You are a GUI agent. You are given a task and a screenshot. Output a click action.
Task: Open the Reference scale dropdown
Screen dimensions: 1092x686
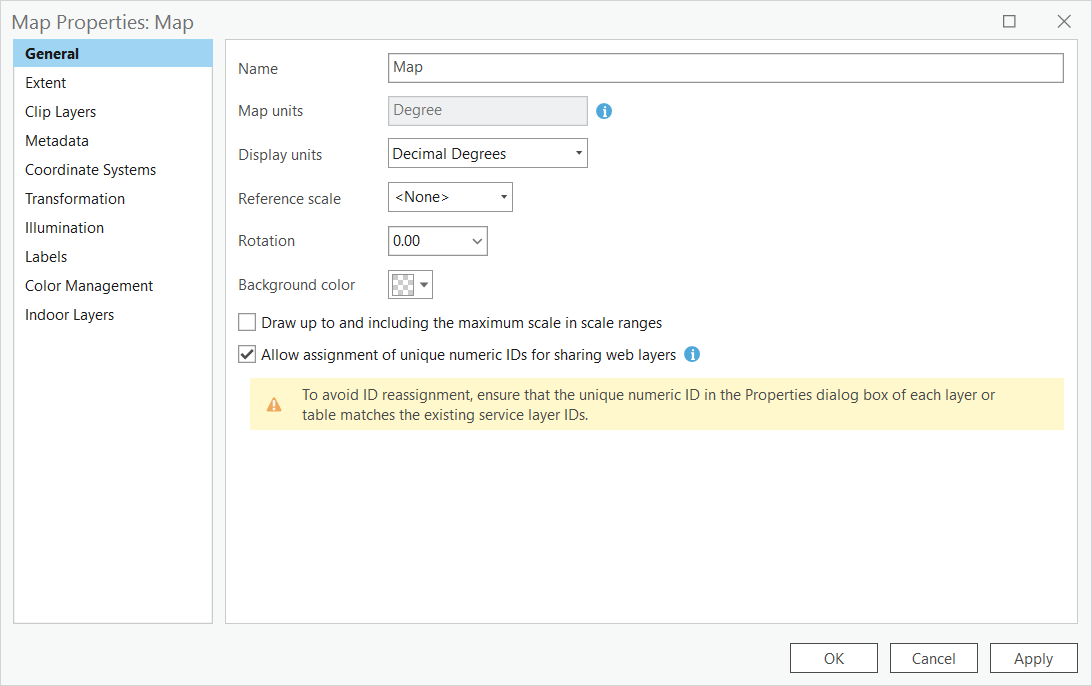(502, 197)
